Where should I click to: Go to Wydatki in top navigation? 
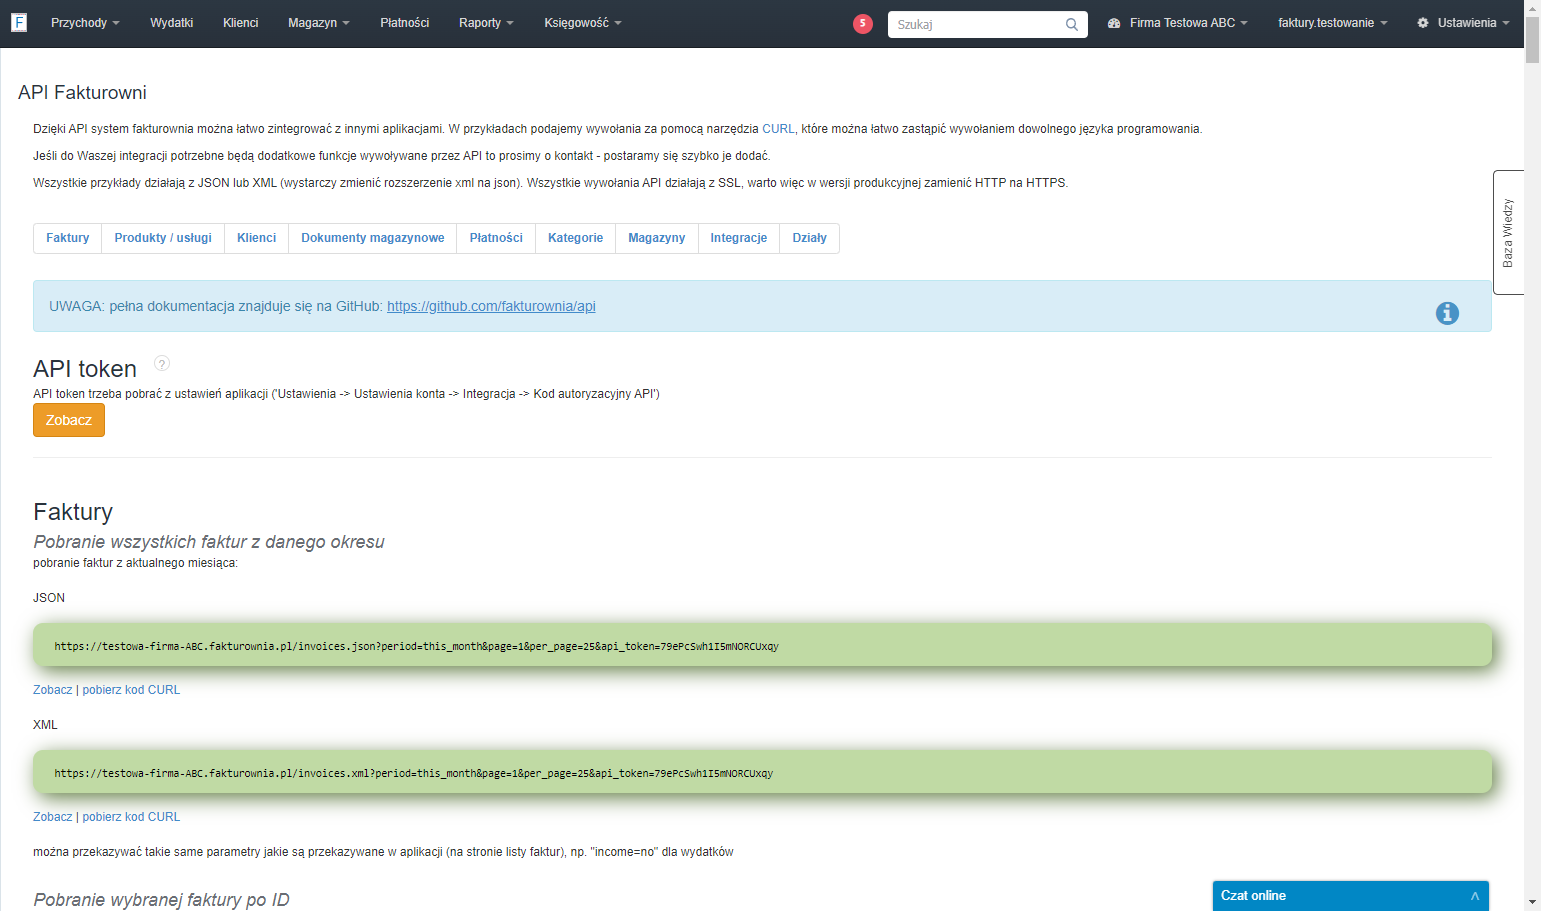[172, 23]
